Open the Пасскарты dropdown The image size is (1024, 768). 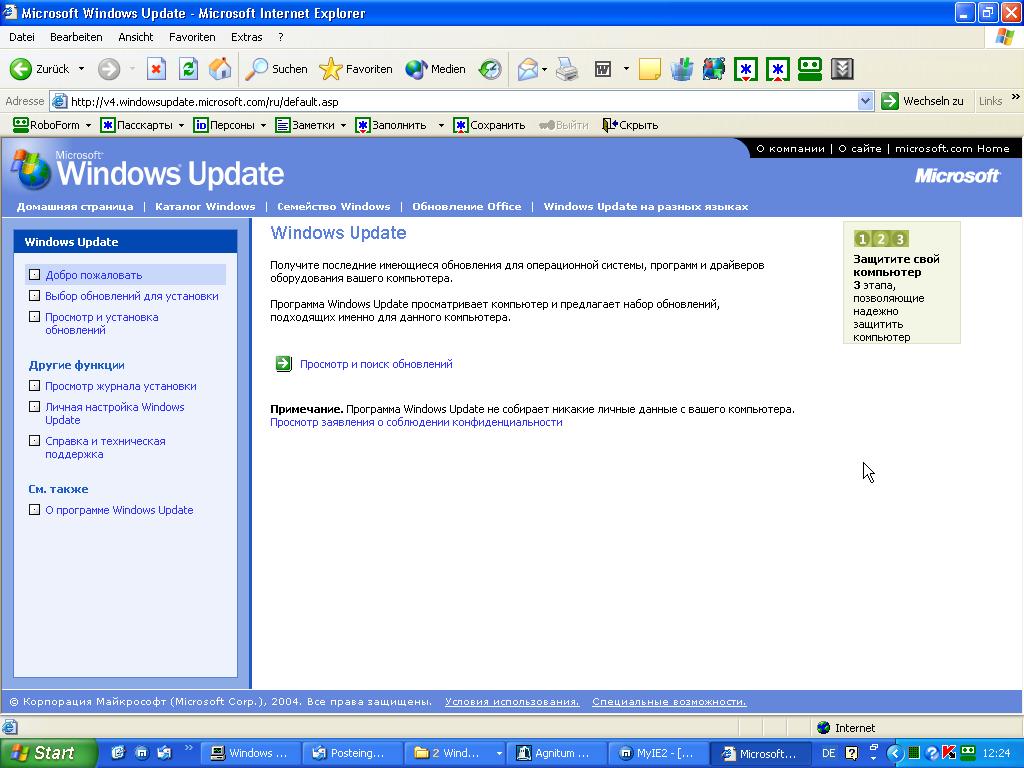point(181,125)
